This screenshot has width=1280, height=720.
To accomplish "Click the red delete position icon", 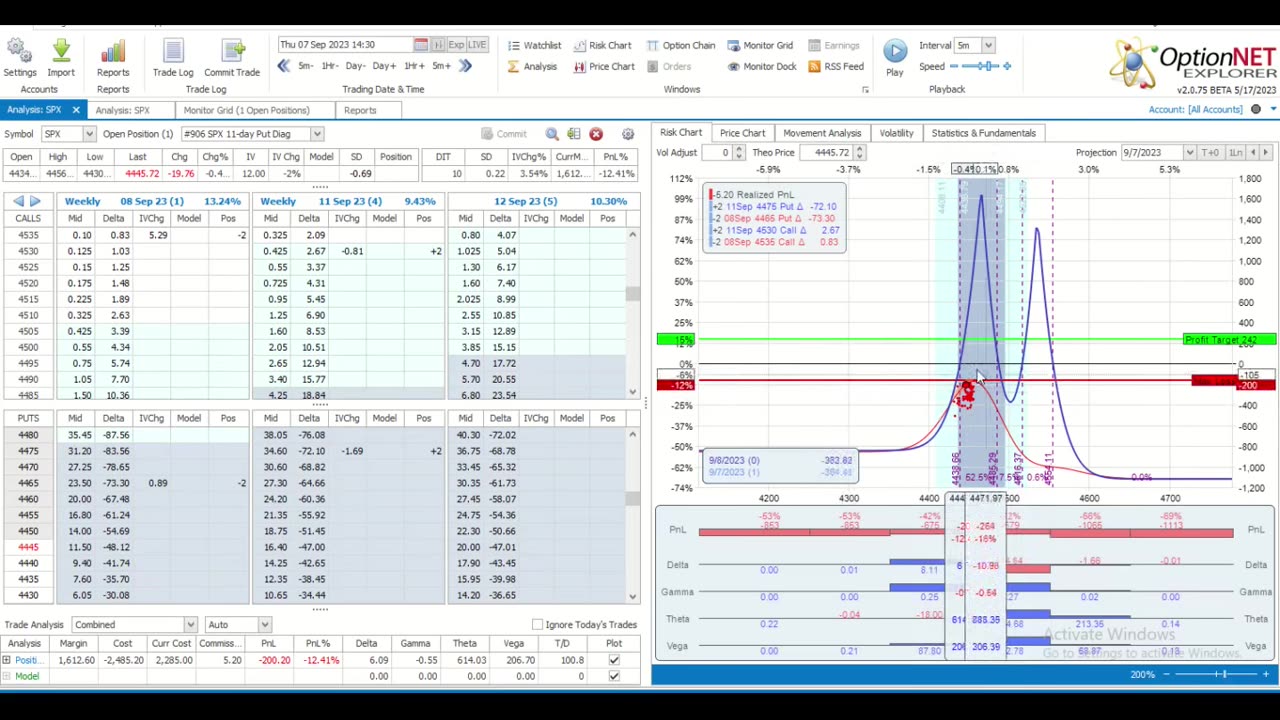I will coord(596,134).
